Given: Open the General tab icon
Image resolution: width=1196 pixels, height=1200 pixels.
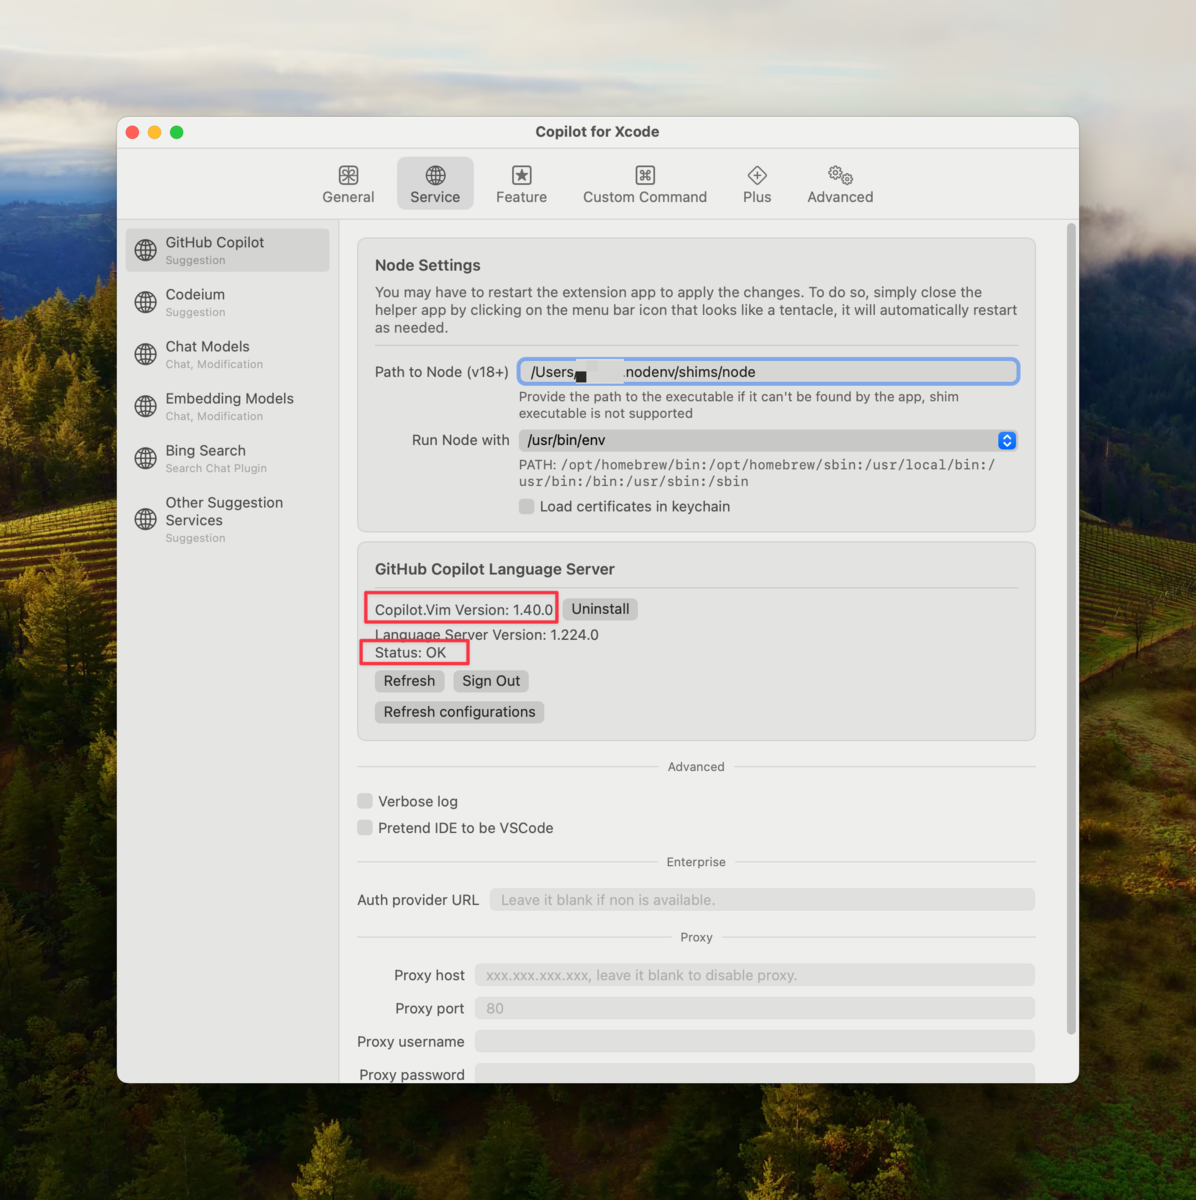Looking at the screenshot, I should pos(348,175).
